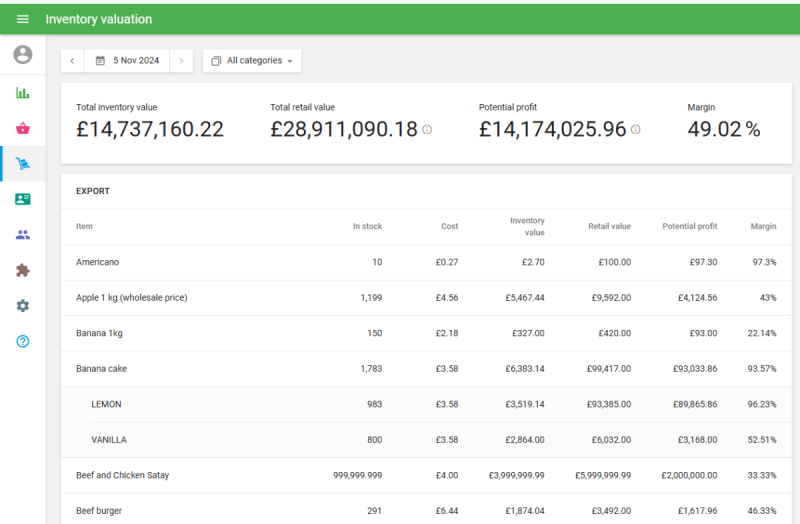The height and width of the screenshot is (524, 800).
Task: Expand the All categories dropdown
Action: point(252,61)
